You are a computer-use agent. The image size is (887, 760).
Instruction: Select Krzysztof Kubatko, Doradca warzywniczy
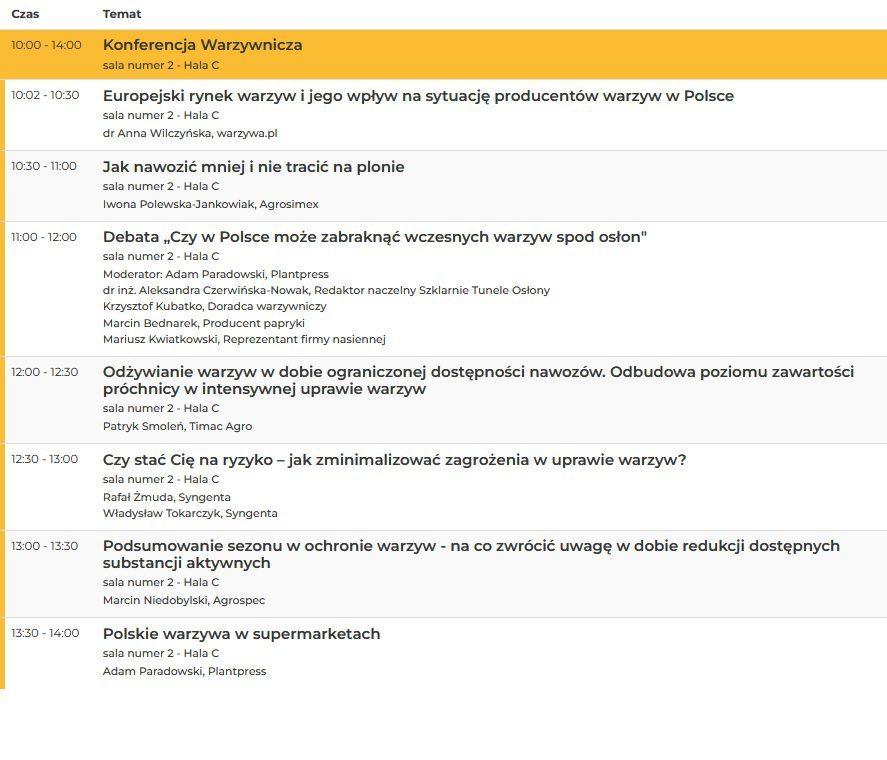pos(214,306)
